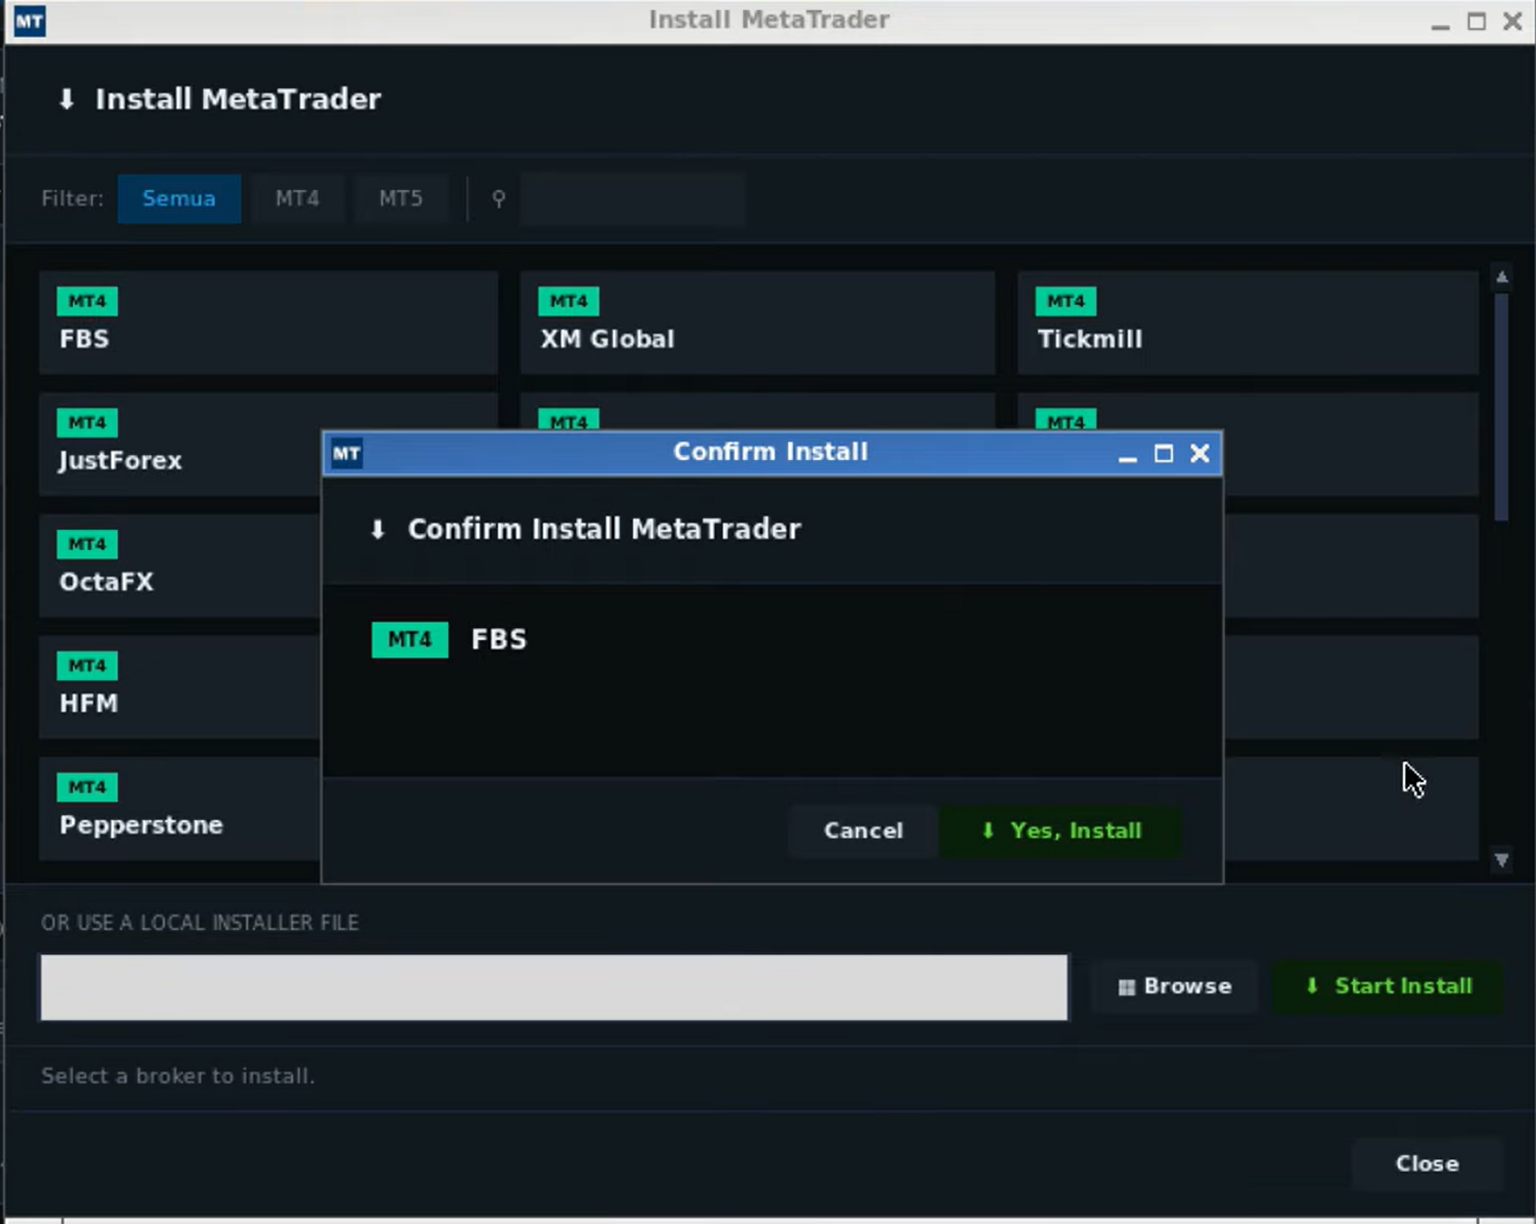Click the broker list scrollbar thumb
The width and height of the screenshot is (1536, 1224).
1501,407
